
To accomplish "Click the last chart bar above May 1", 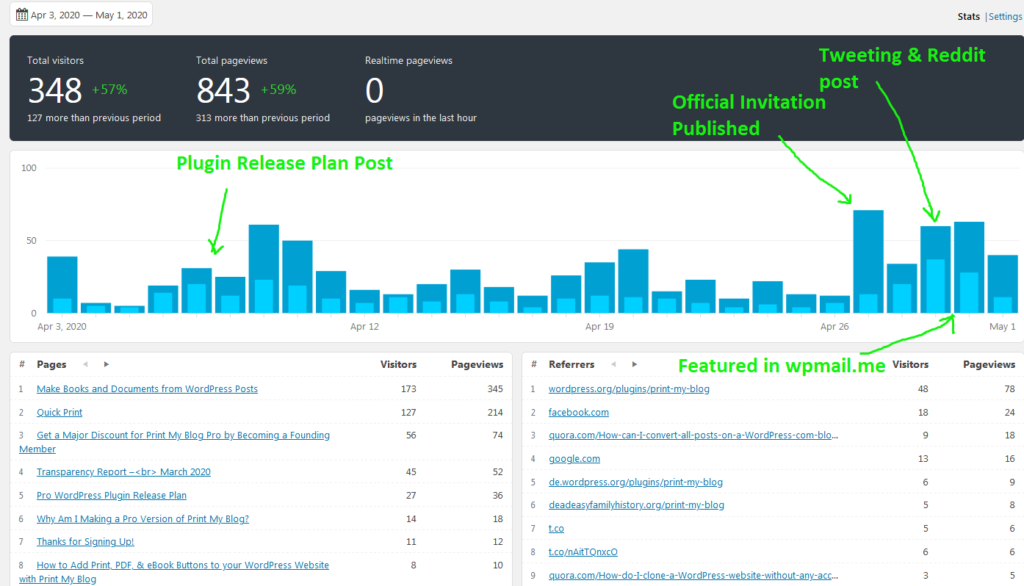I will click(x=1002, y=284).
